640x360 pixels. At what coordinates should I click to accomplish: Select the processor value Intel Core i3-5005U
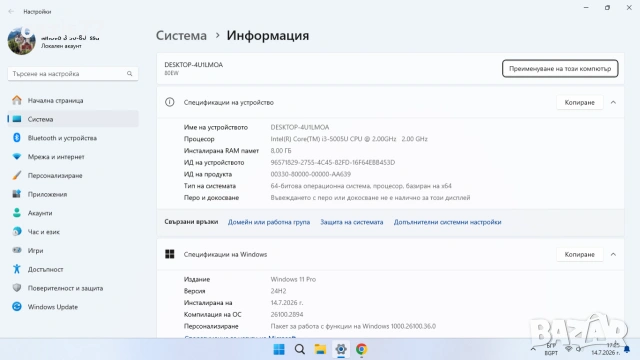(349, 139)
